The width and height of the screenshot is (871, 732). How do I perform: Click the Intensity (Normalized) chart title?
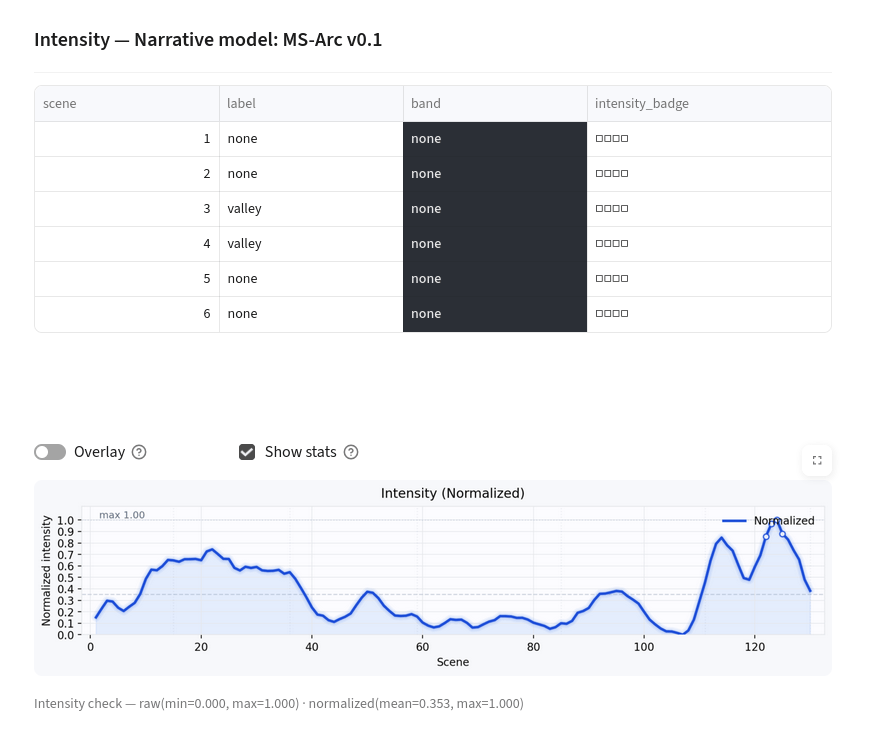(452, 493)
